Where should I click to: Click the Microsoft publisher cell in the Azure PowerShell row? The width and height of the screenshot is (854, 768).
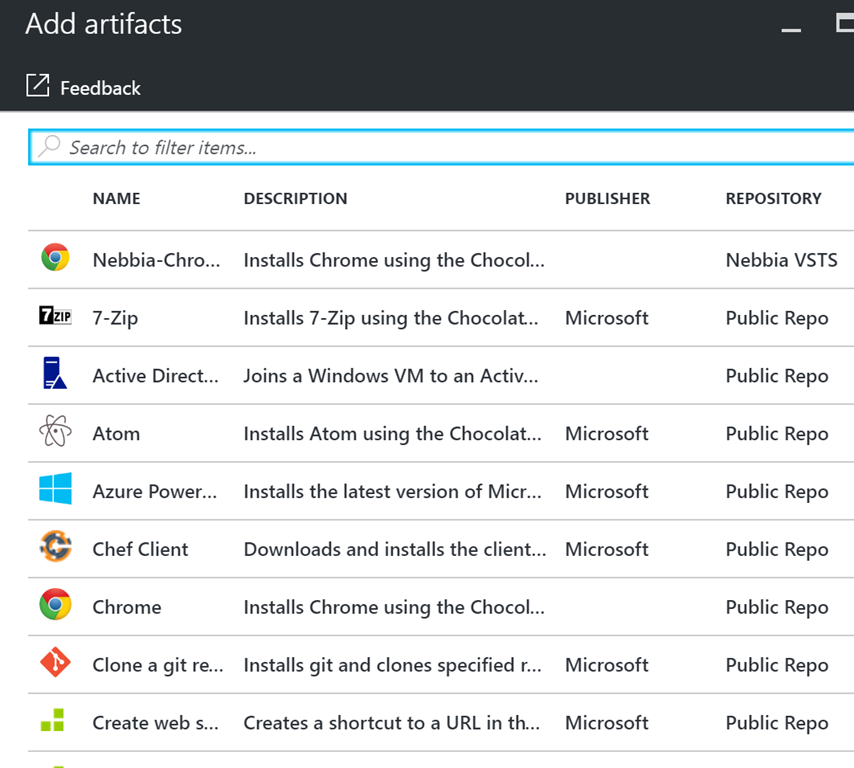(x=607, y=491)
